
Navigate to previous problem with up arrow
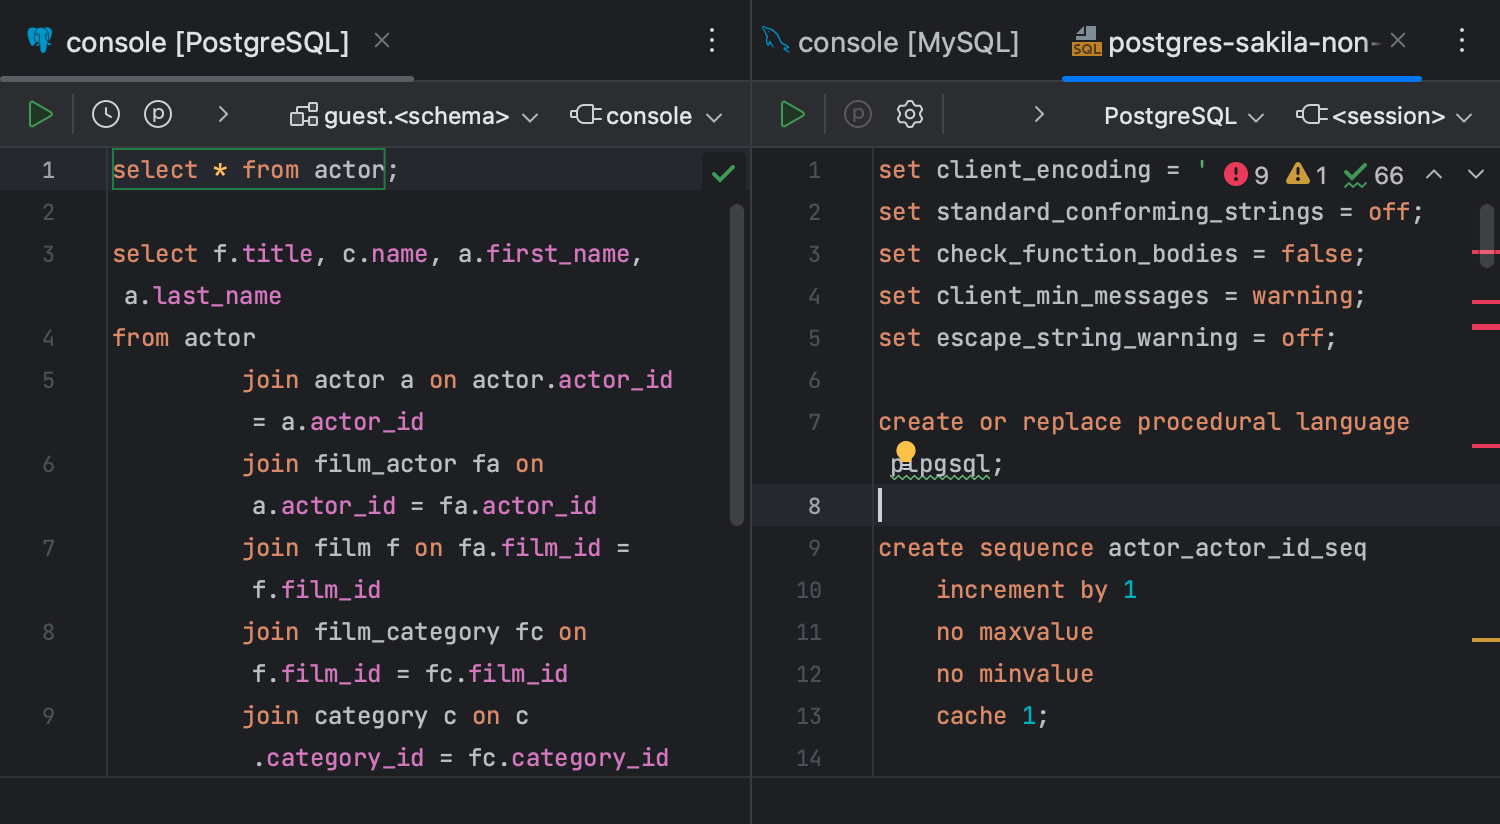(x=1435, y=173)
